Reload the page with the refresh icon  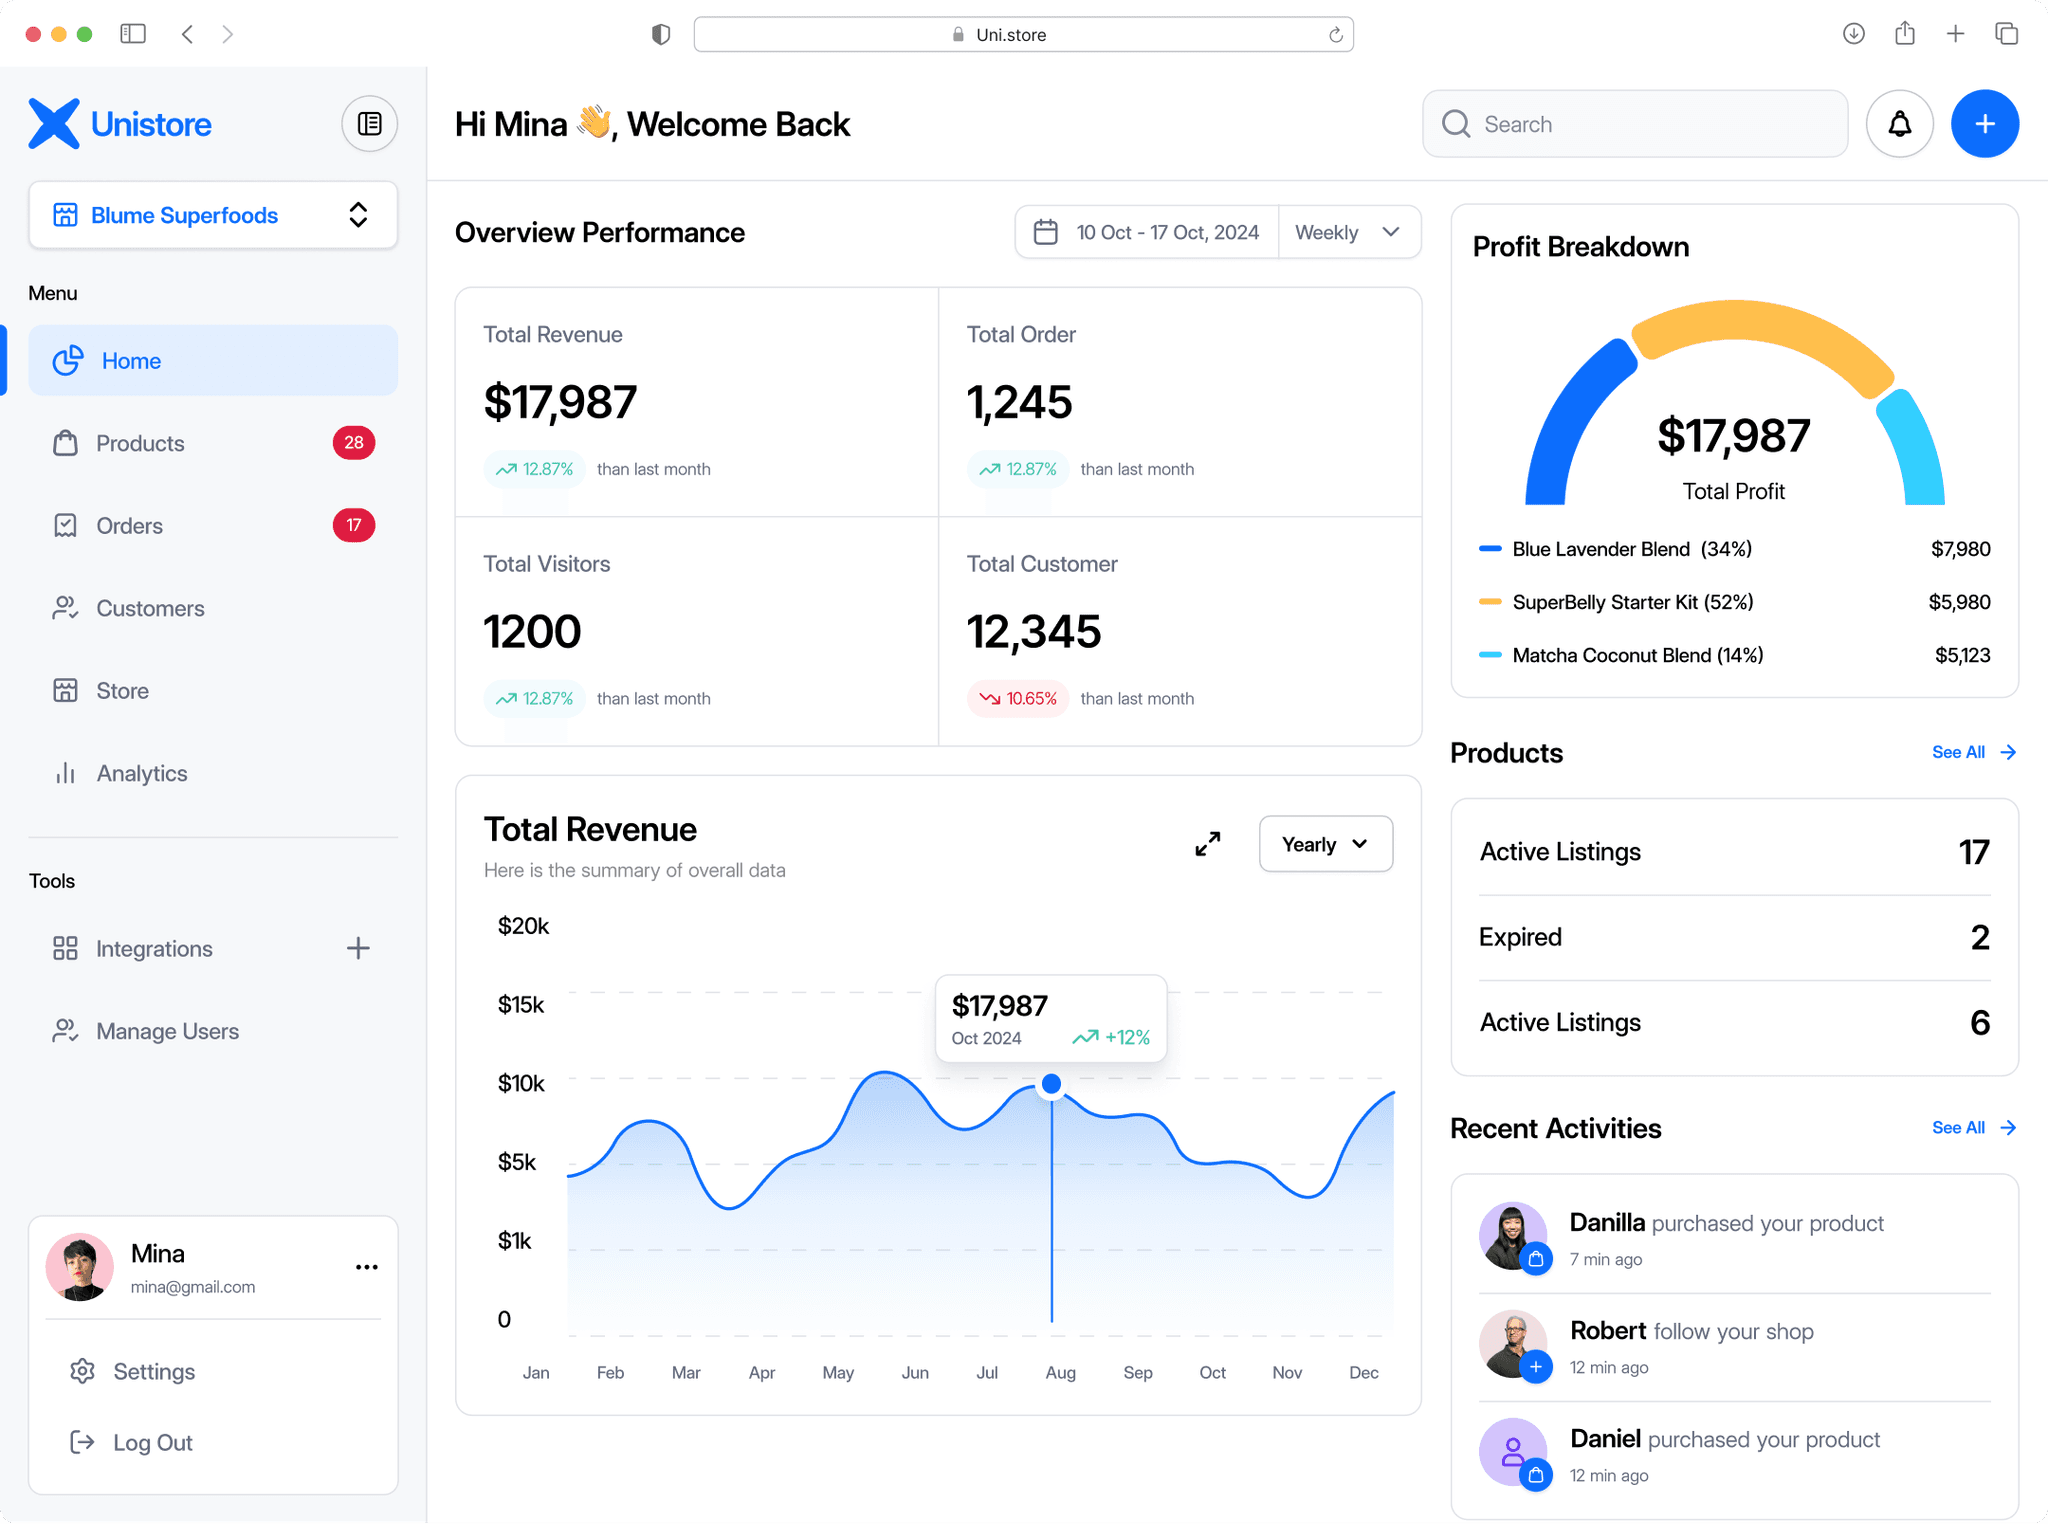coord(1335,35)
